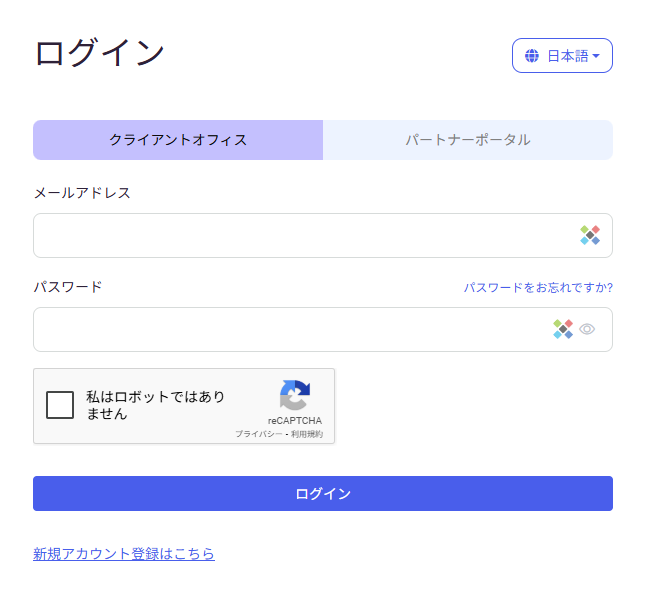
Task: Check the 私はロボットではありません checkbox
Action: coord(60,405)
